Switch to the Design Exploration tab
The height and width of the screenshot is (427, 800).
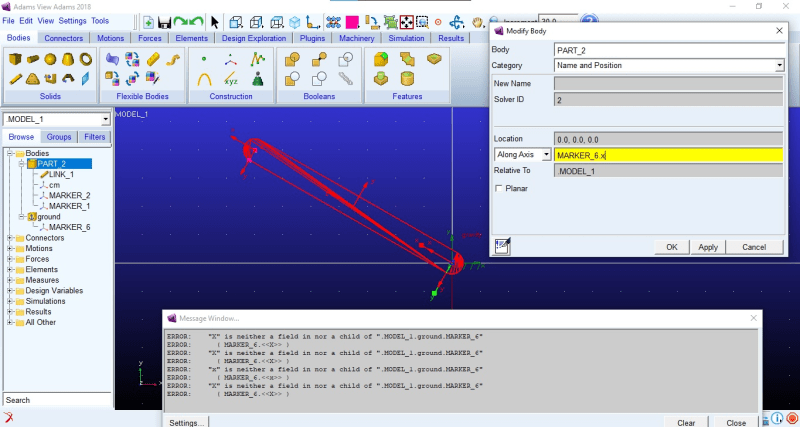click(254, 38)
